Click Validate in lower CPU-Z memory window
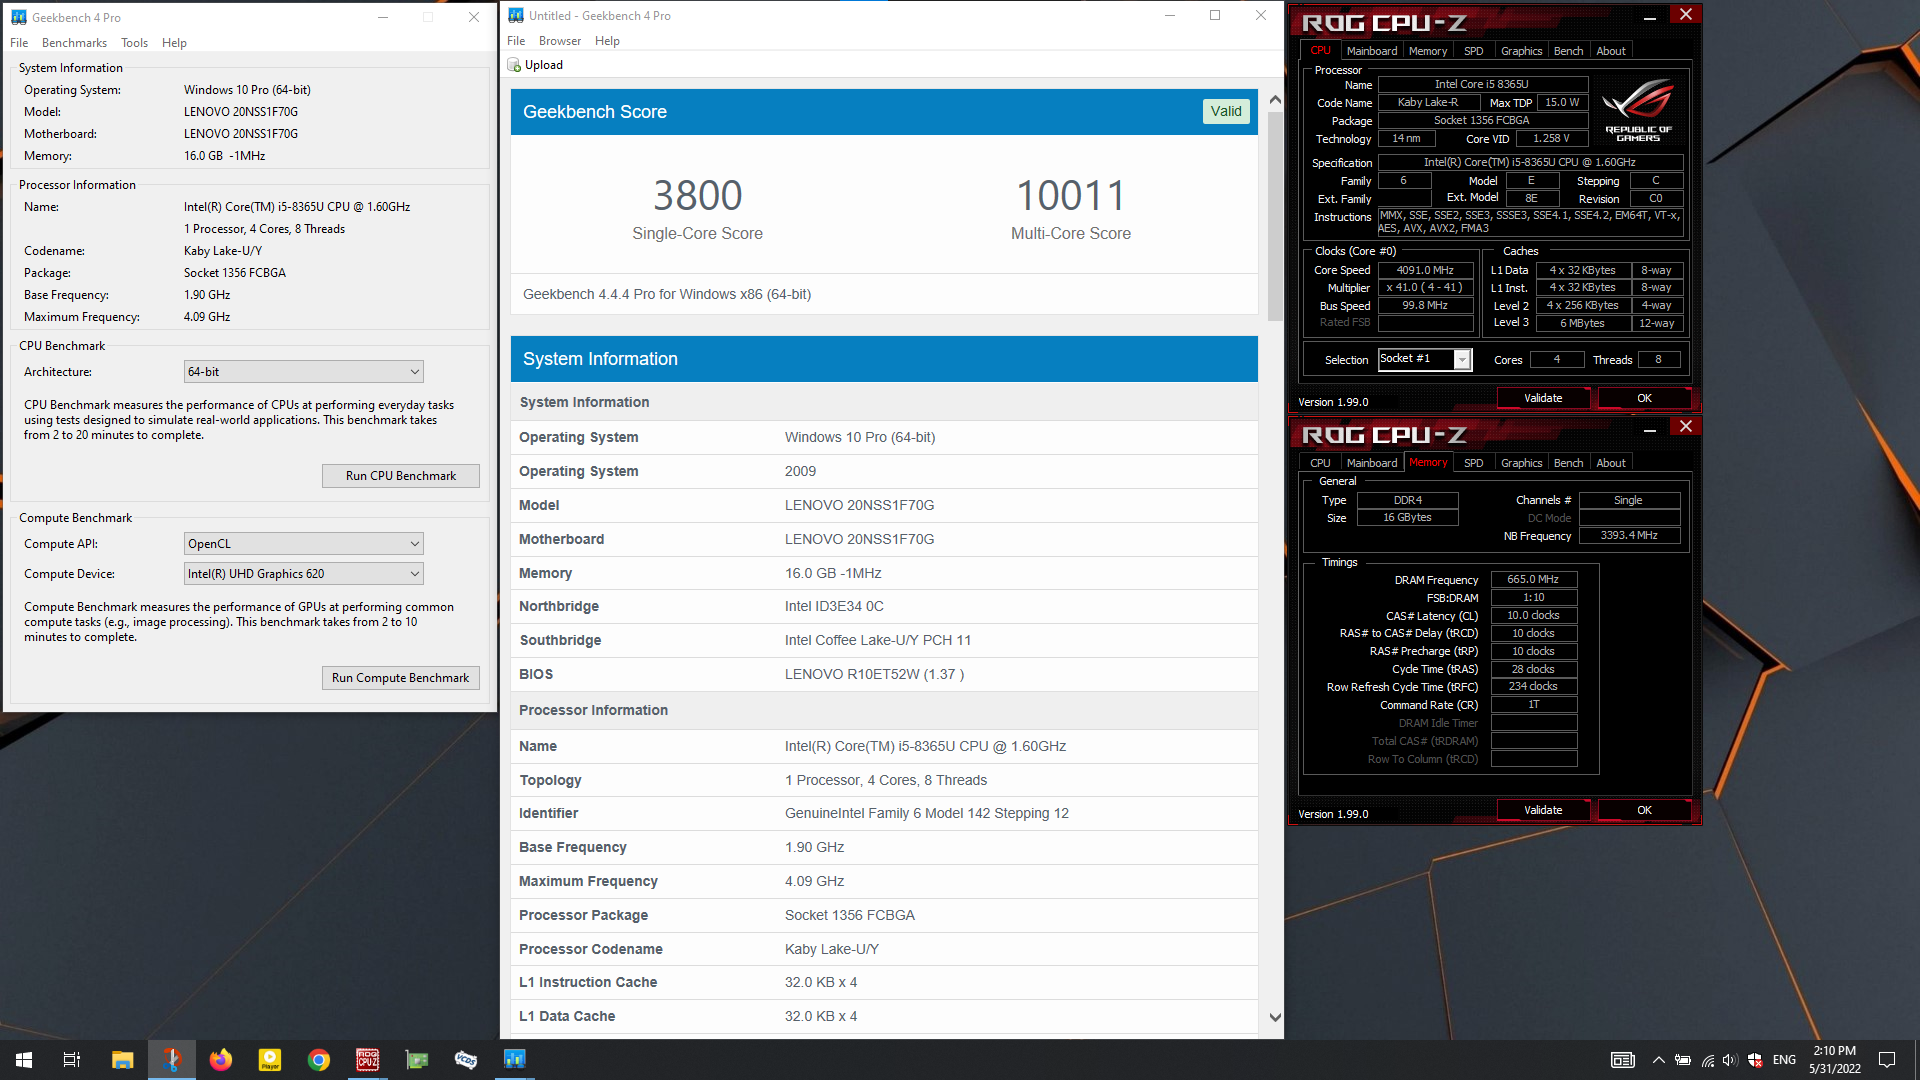Screen dimensions: 1920x1080 pyautogui.click(x=1543, y=810)
